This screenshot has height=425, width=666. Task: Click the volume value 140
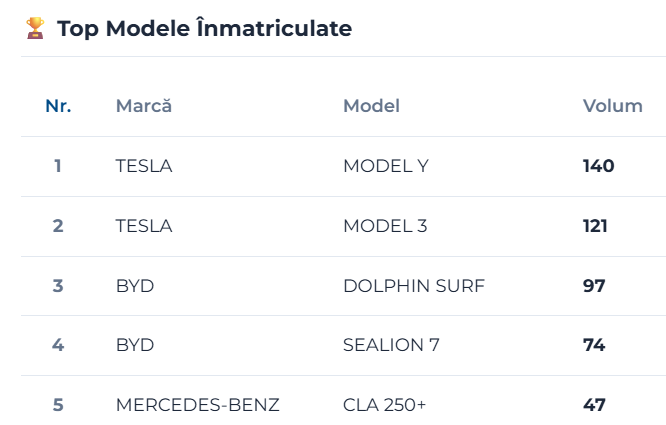[598, 166]
